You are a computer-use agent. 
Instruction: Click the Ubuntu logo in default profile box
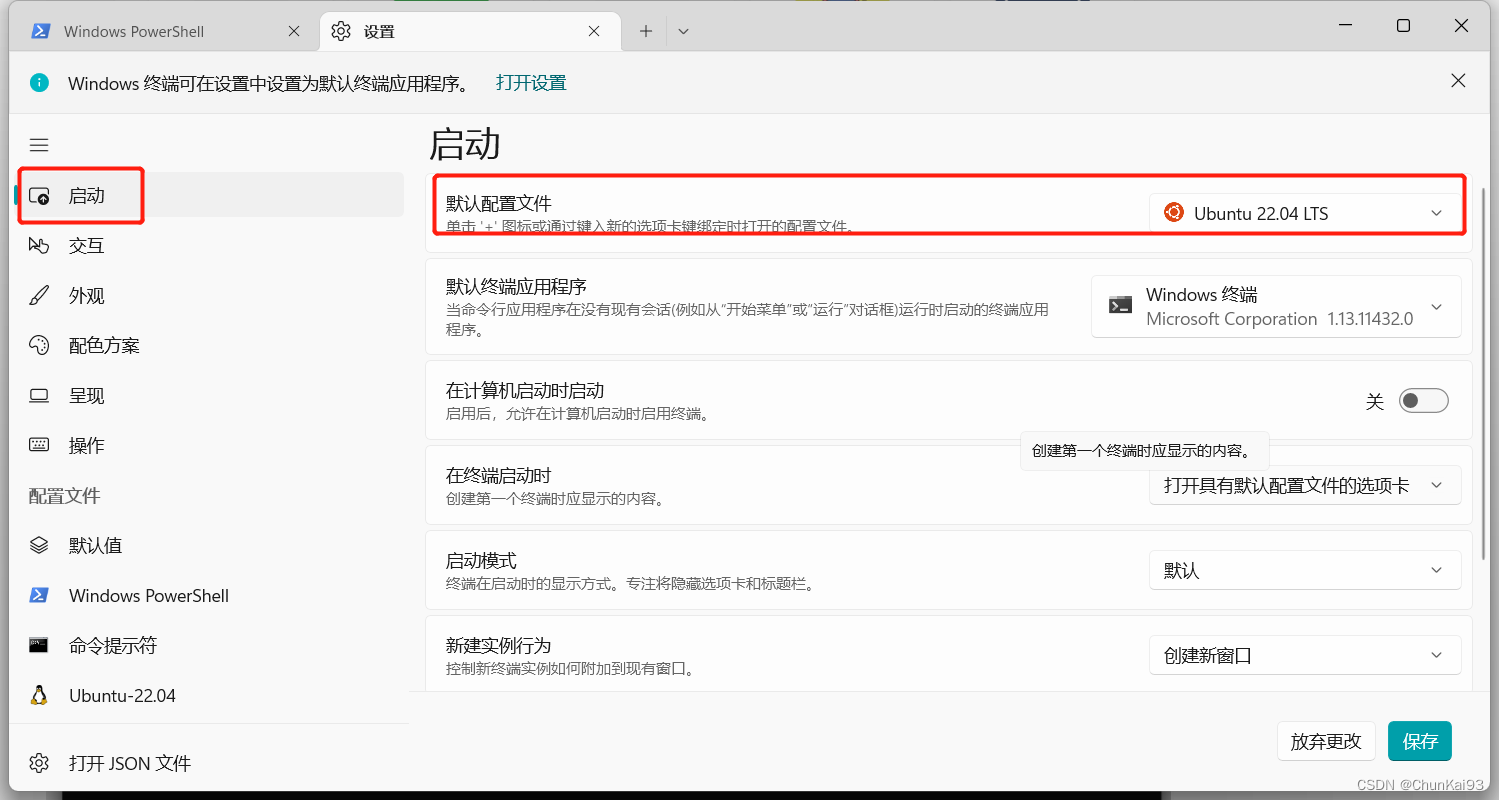pyautogui.click(x=1173, y=212)
